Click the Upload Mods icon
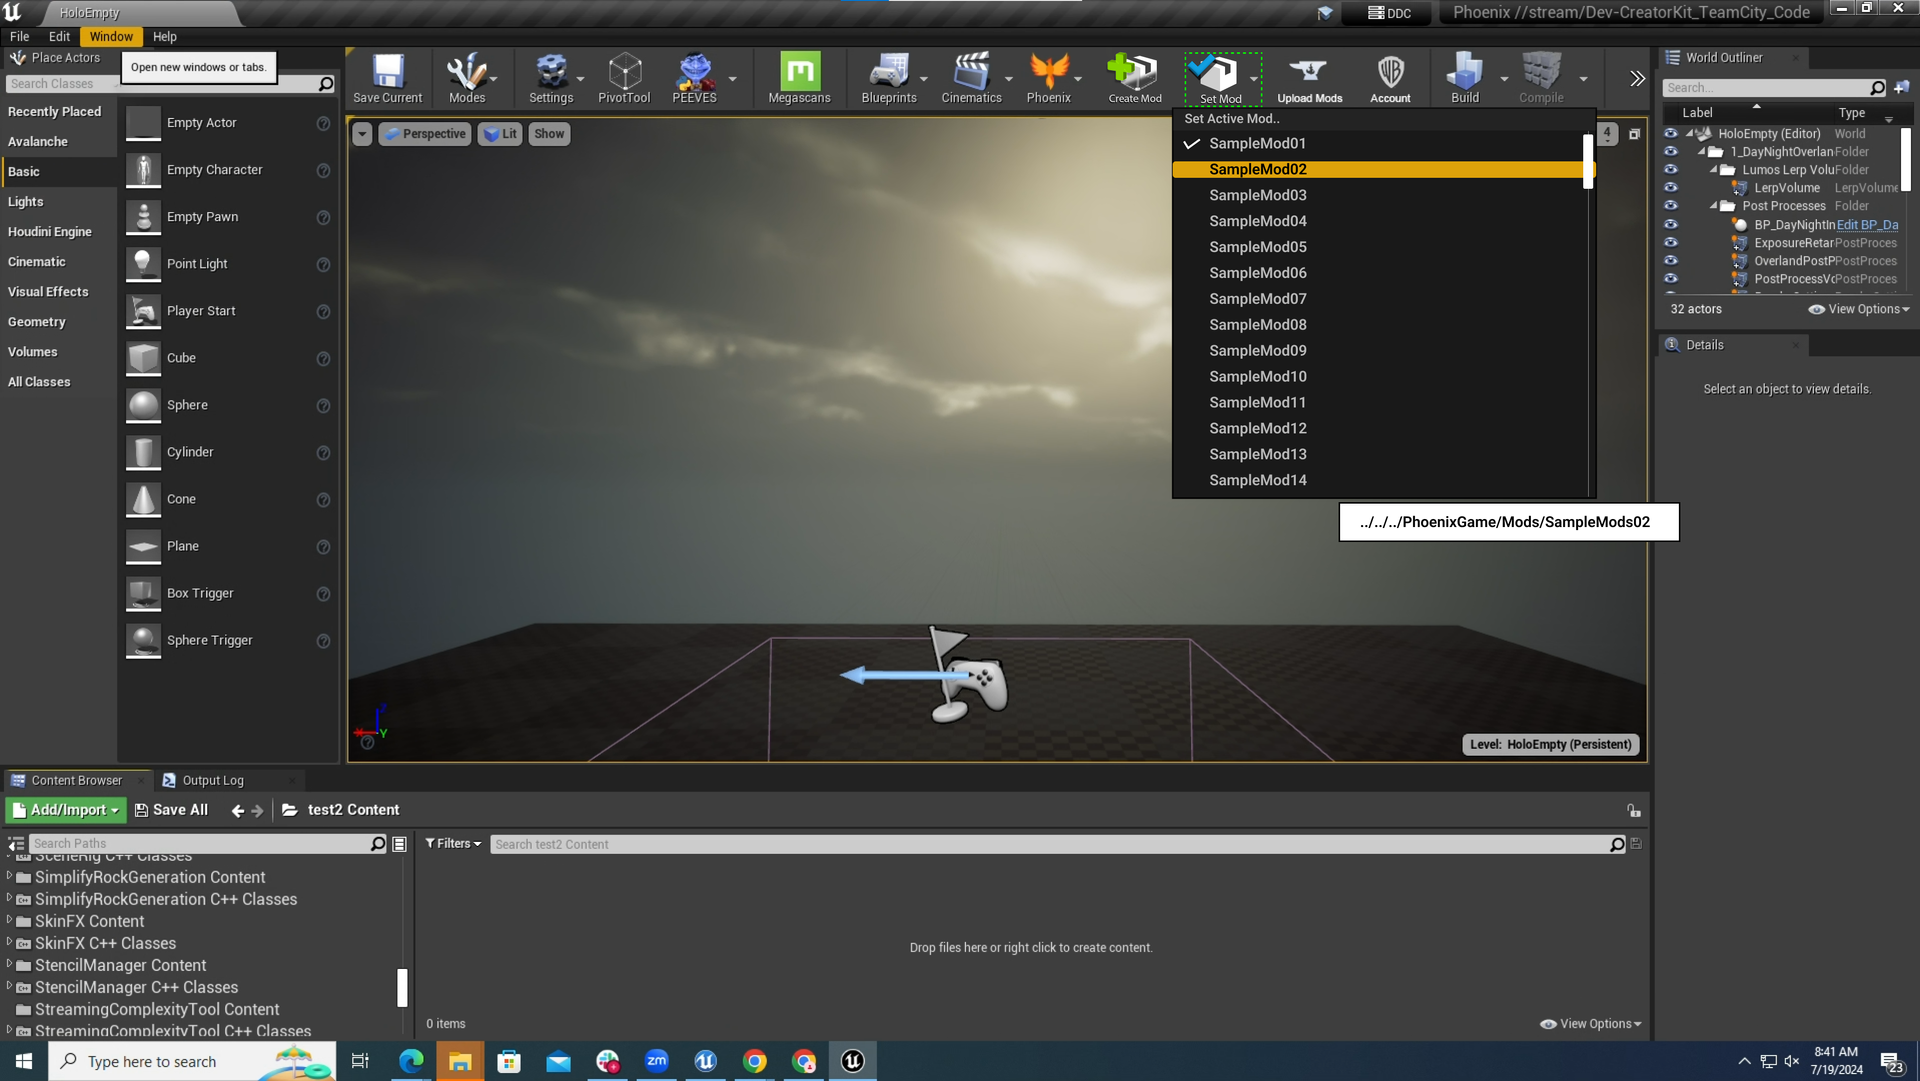 click(1309, 78)
